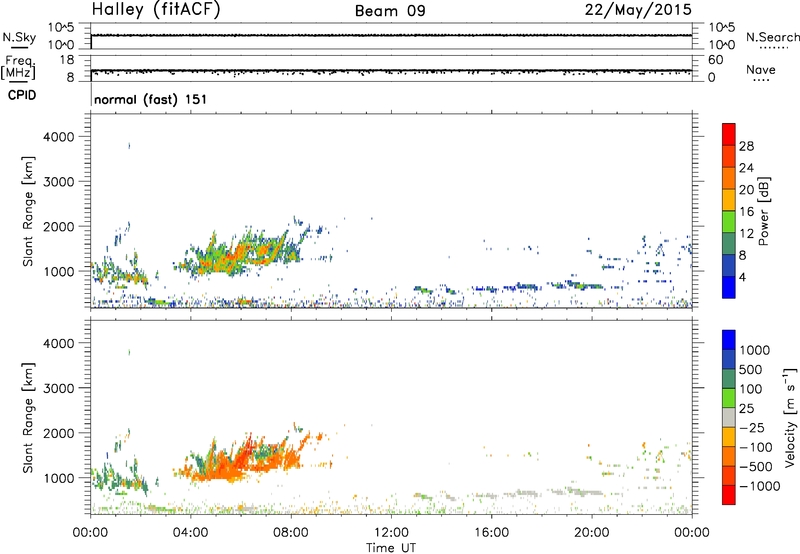The image size is (800, 554).
Task: Pick the yellow Power segment between 16 and 20
Action: (729, 200)
